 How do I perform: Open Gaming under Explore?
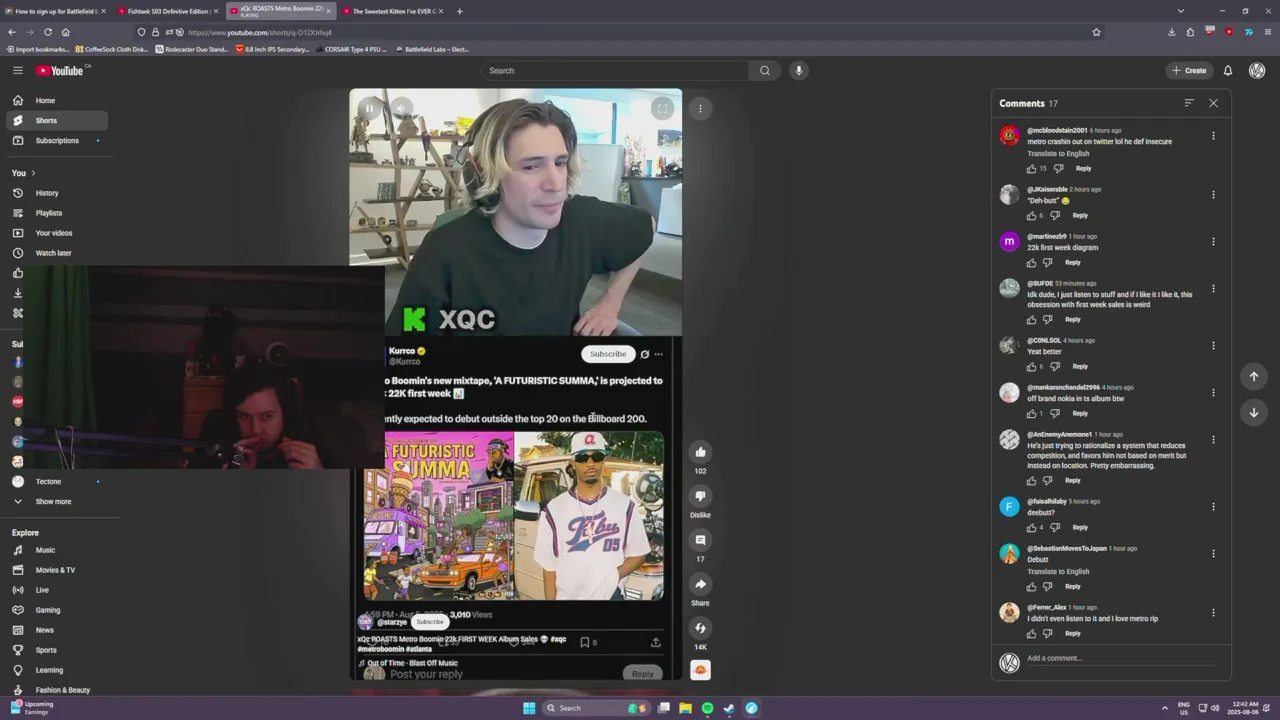pyautogui.click(x=57, y=610)
